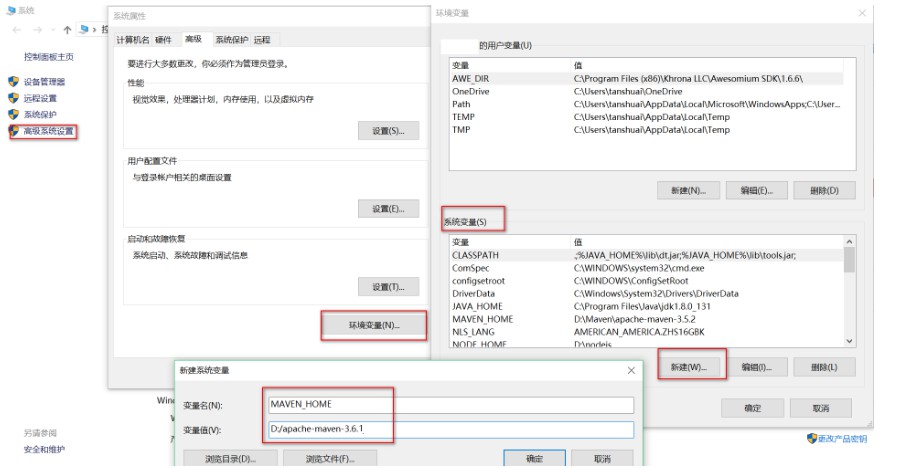
Task: Click the shield icon beside 更改产品密钥
Action: [812, 438]
